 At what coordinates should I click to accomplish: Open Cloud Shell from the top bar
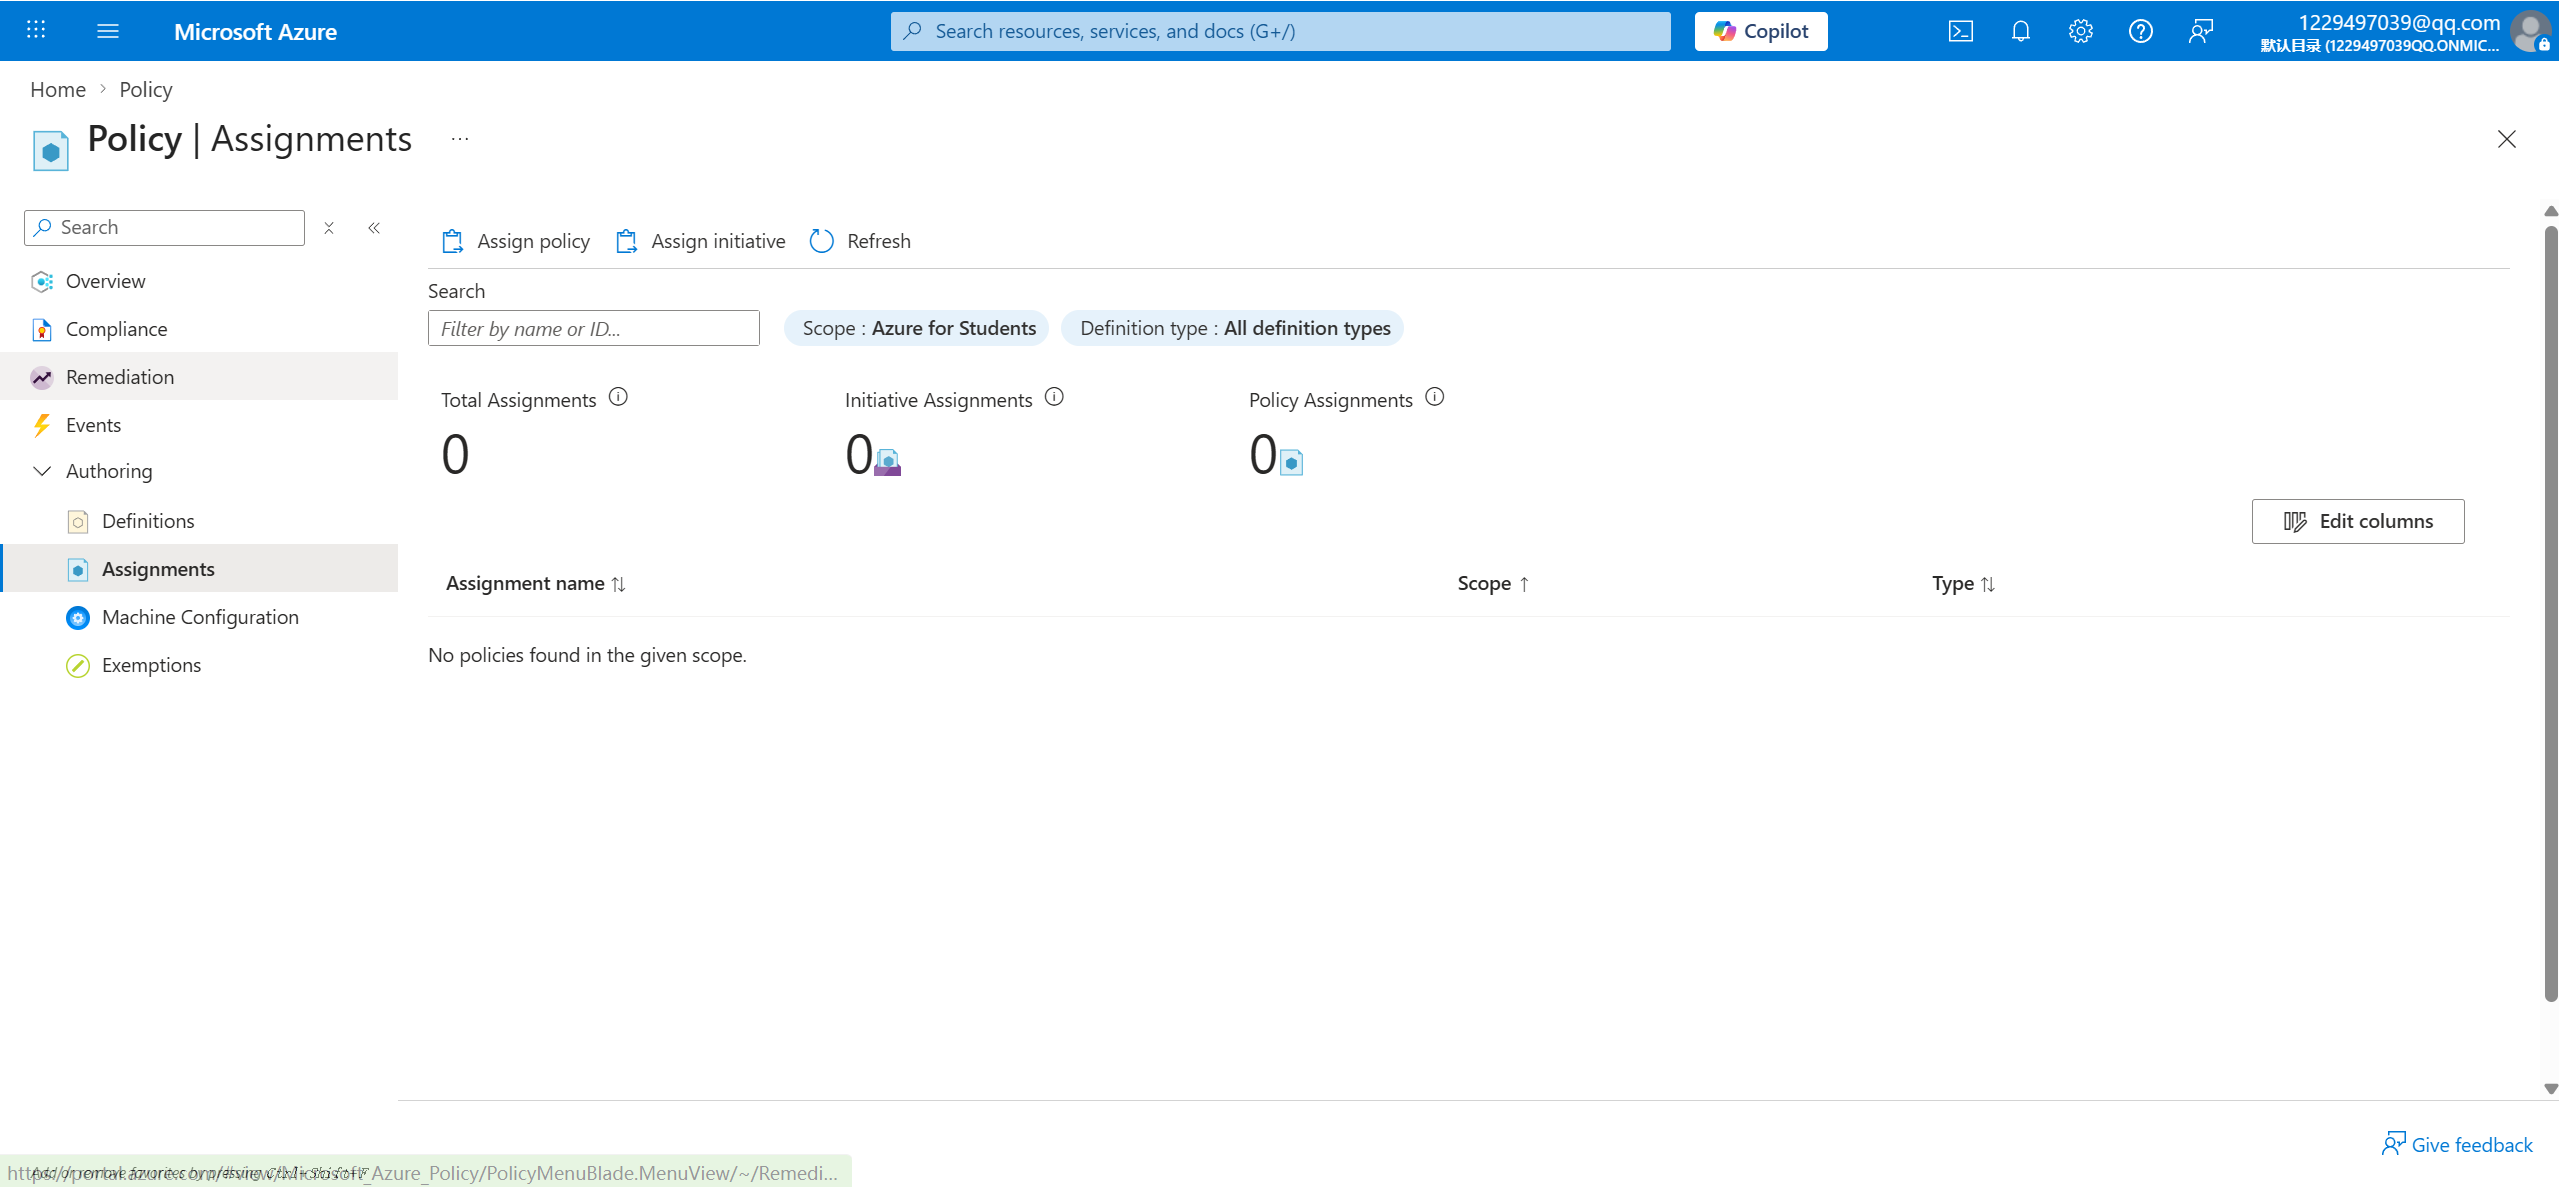coord(1960,31)
